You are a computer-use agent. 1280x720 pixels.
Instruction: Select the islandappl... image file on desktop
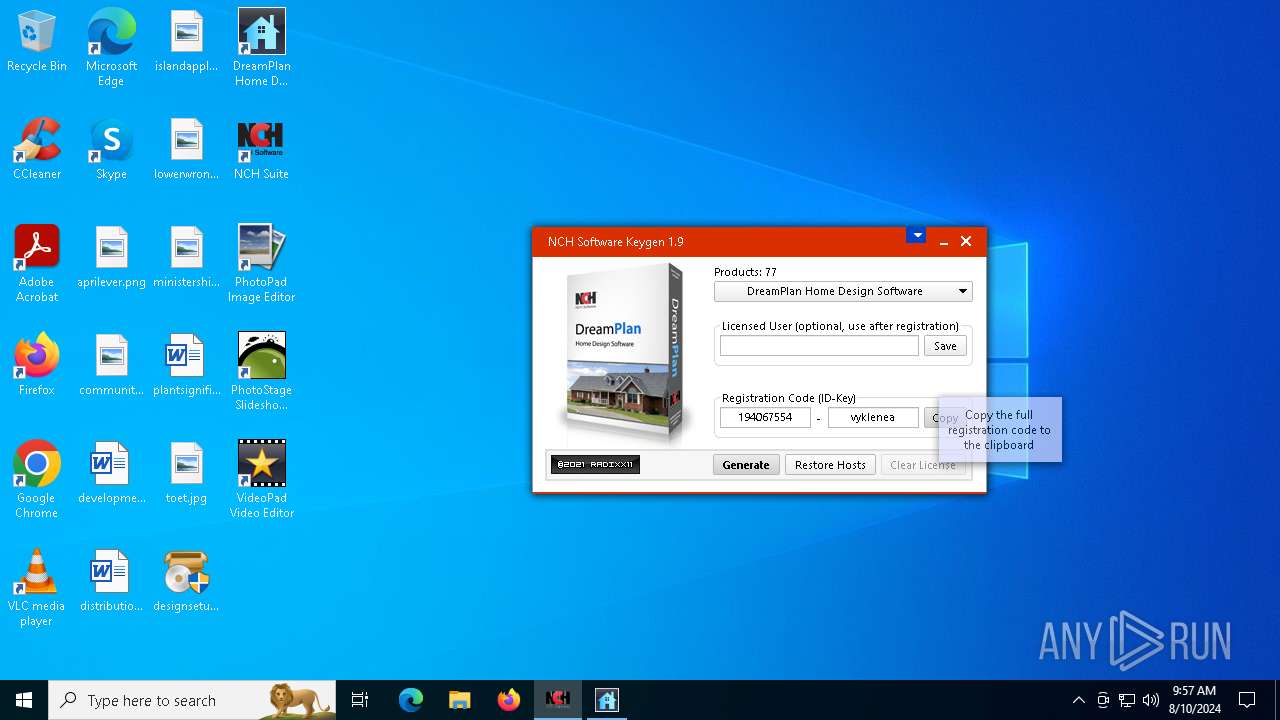(186, 41)
